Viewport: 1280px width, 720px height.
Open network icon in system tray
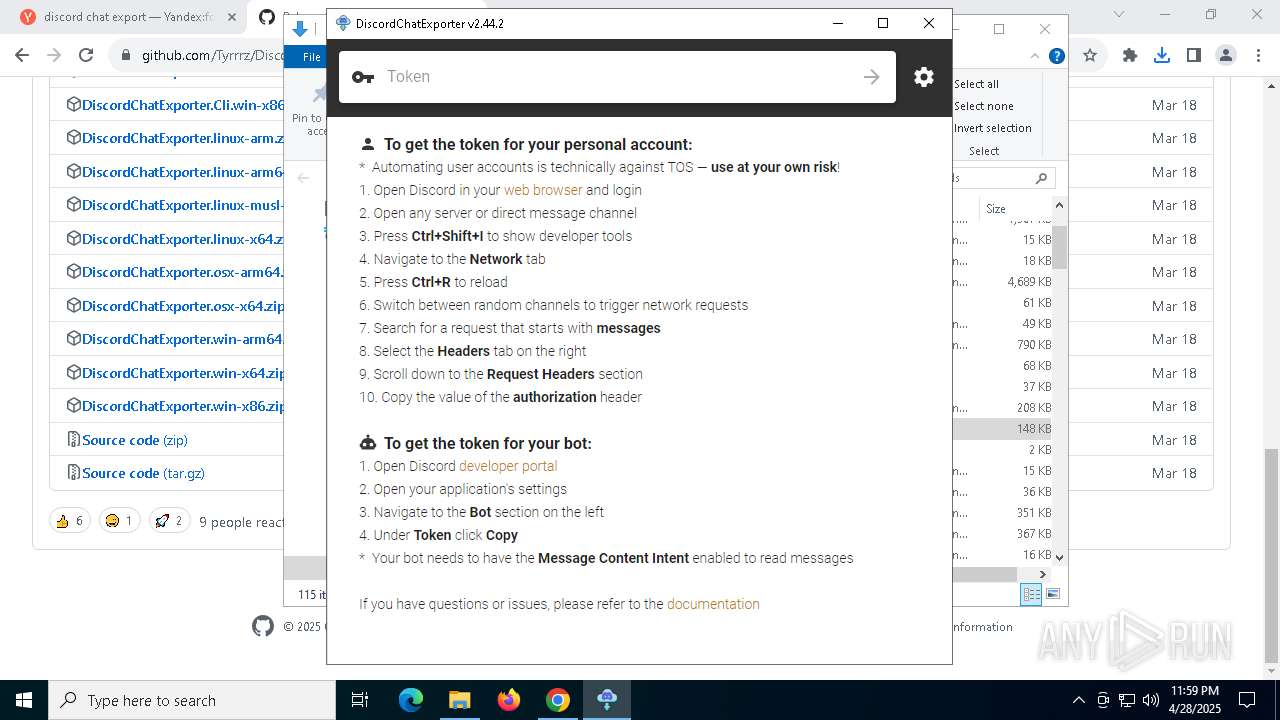tap(1127, 700)
